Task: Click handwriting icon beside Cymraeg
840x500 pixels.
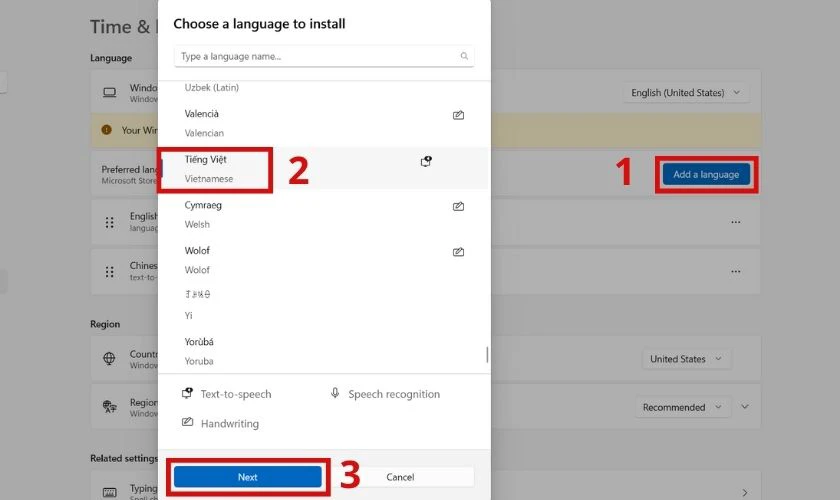Action: pos(458,206)
